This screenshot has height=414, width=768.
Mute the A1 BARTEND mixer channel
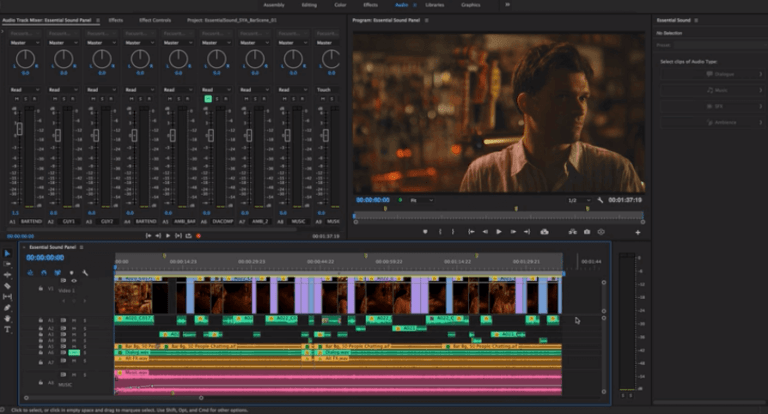click(x=17, y=99)
